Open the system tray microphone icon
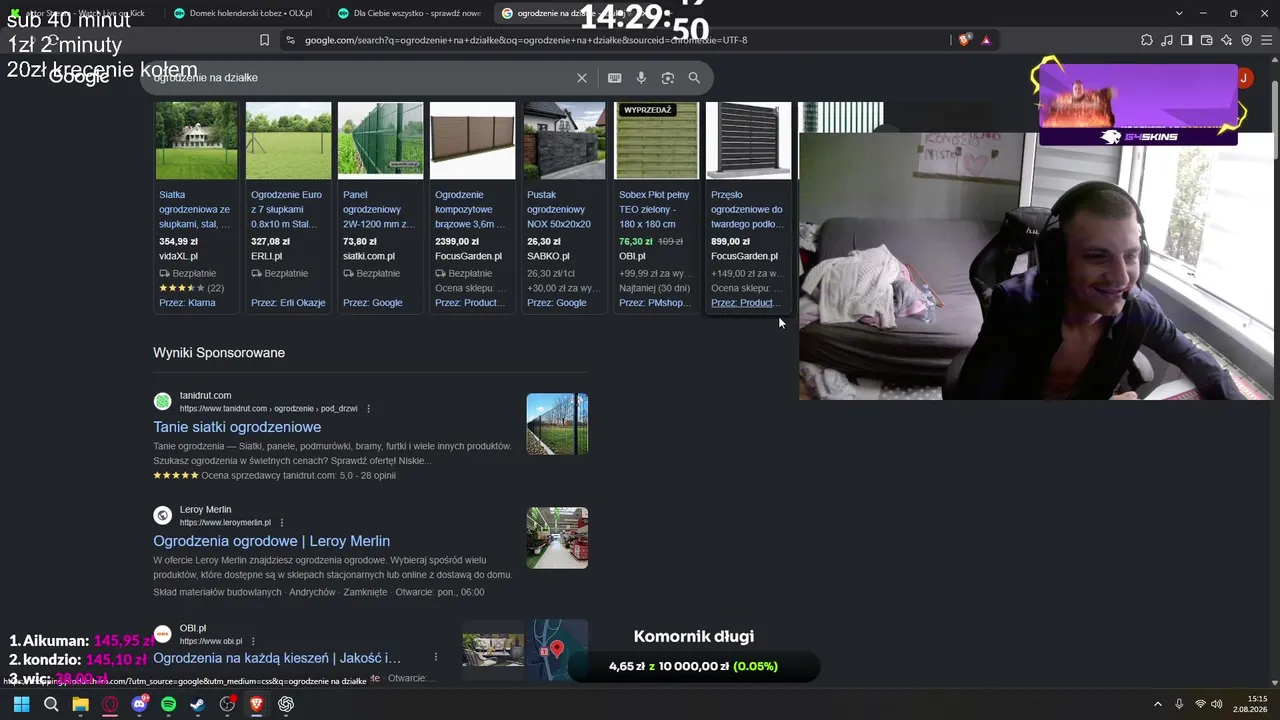This screenshot has width=1280, height=720. point(1179,704)
